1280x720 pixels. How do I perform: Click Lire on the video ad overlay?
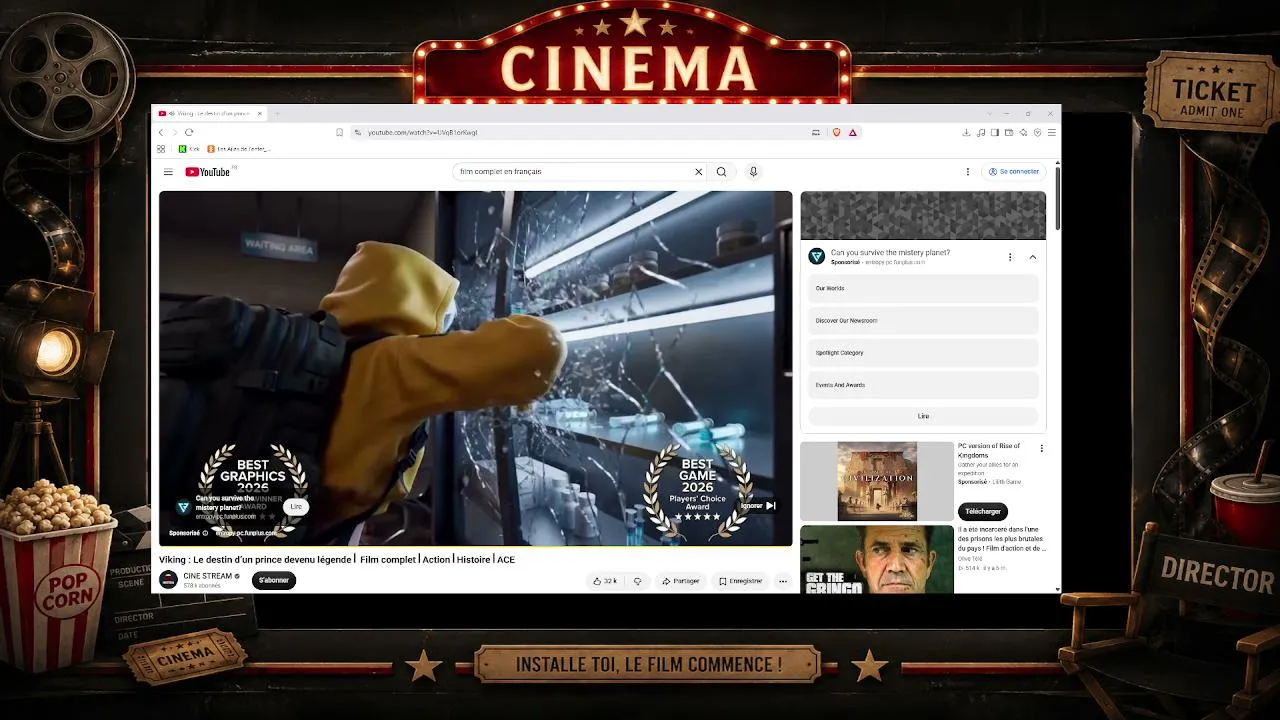coord(296,507)
